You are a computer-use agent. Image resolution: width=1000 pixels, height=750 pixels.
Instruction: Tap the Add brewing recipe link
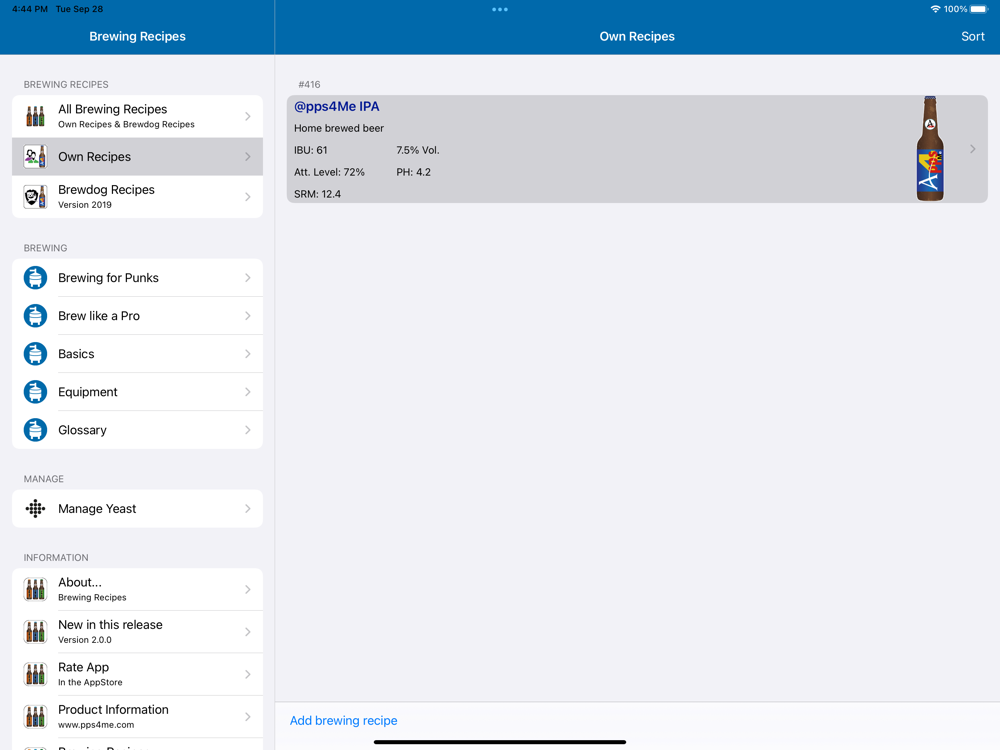pos(343,721)
